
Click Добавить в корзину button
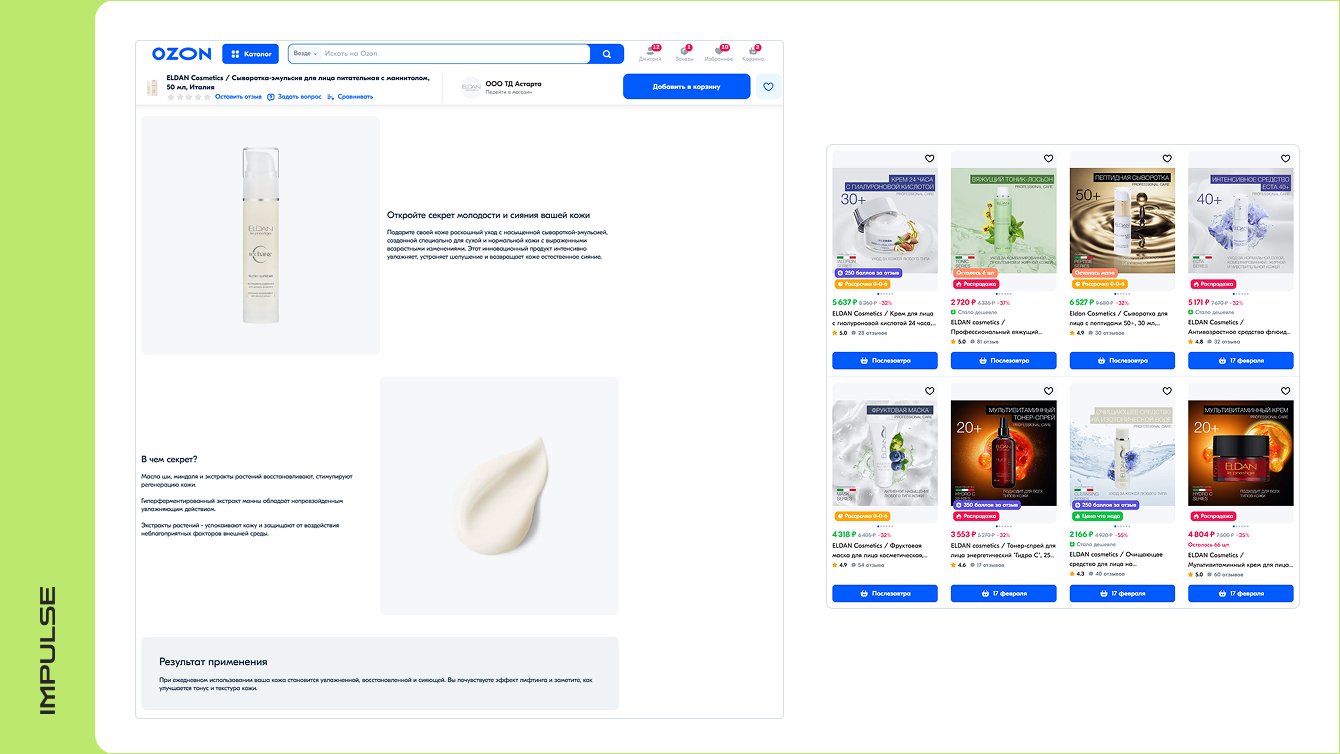coord(686,87)
